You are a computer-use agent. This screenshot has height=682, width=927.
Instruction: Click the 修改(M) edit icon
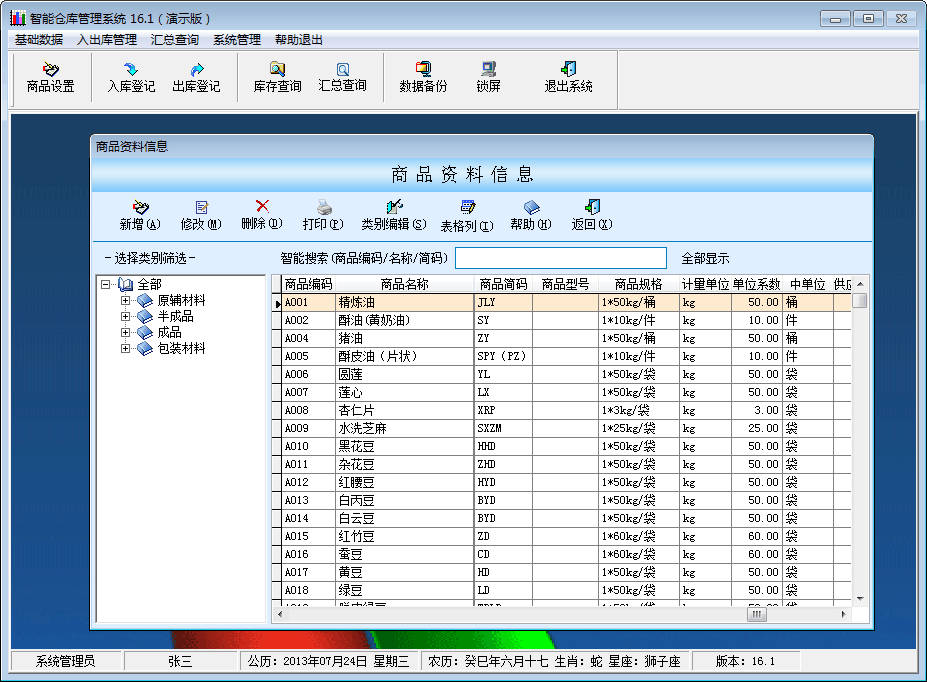point(201,215)
